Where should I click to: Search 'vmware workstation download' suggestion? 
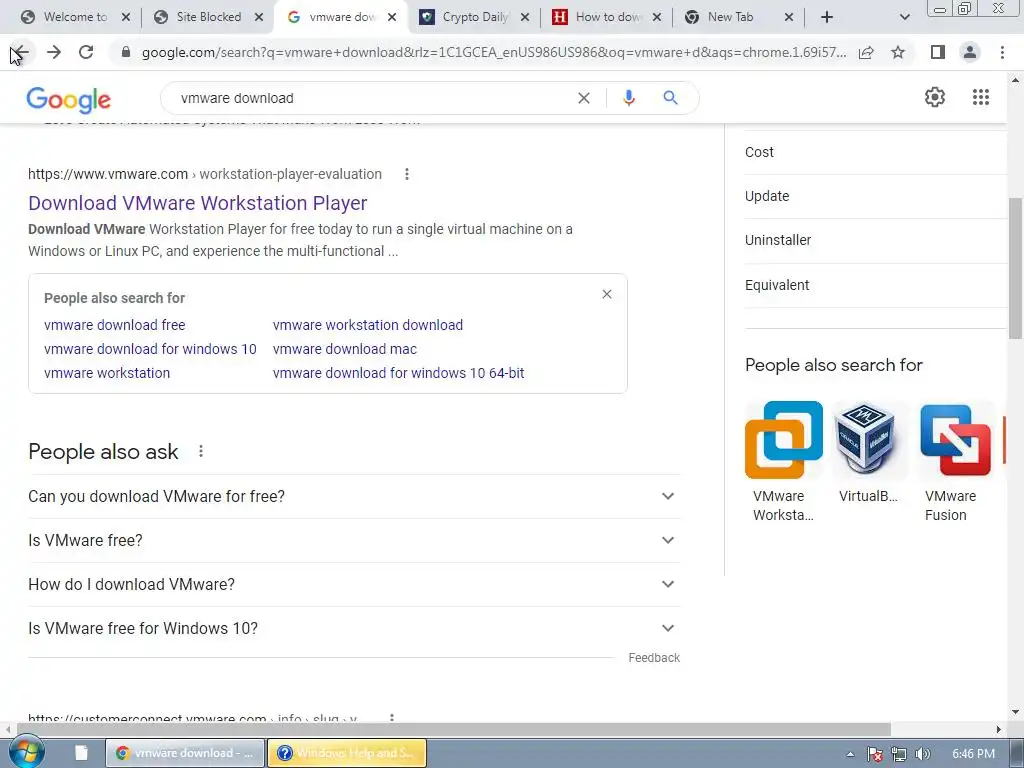coord(368,325)
